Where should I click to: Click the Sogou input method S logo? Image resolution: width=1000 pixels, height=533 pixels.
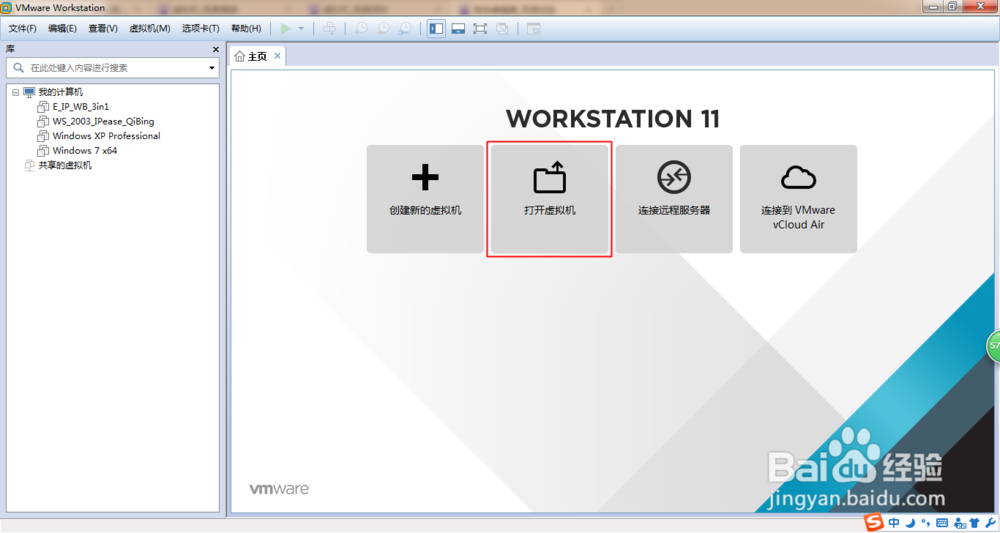click(x=874, y=523)
